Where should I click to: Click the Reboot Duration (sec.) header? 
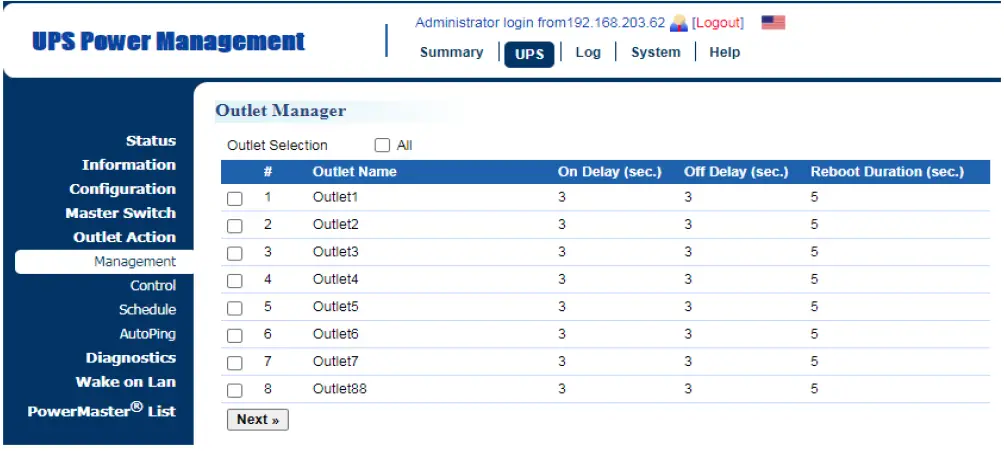tap(887, 172)
